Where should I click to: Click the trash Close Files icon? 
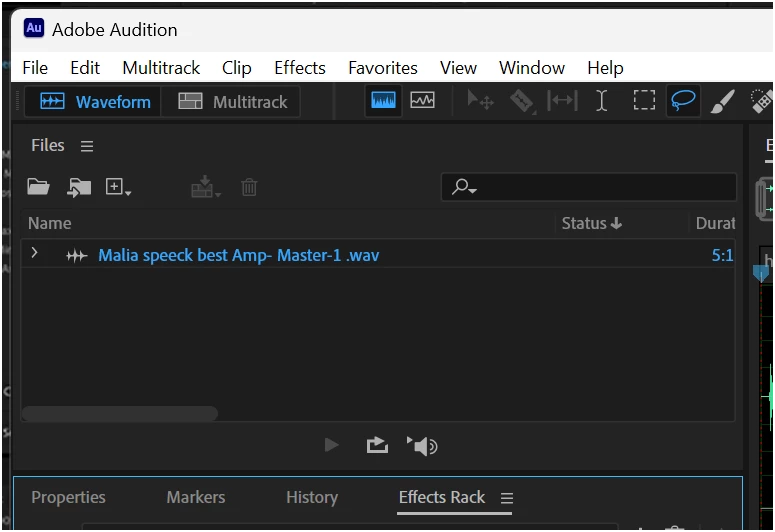(249, 187)
